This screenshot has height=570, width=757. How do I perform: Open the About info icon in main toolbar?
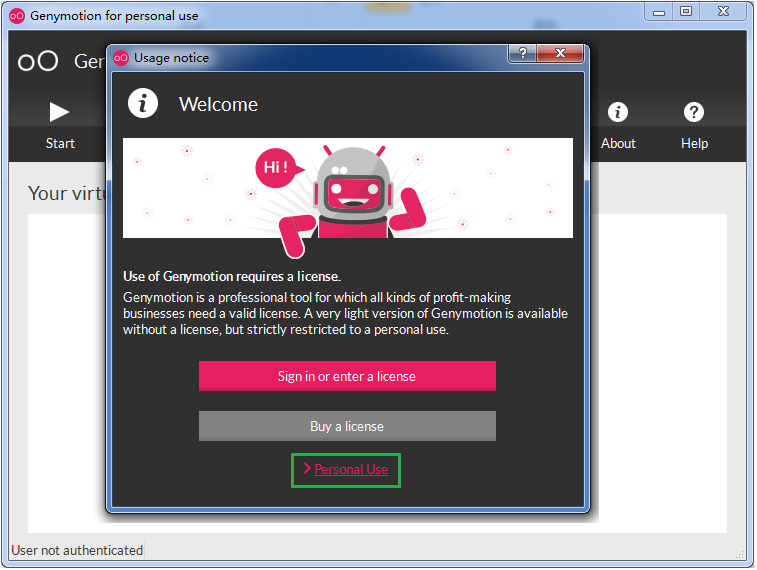click(617, 112)
